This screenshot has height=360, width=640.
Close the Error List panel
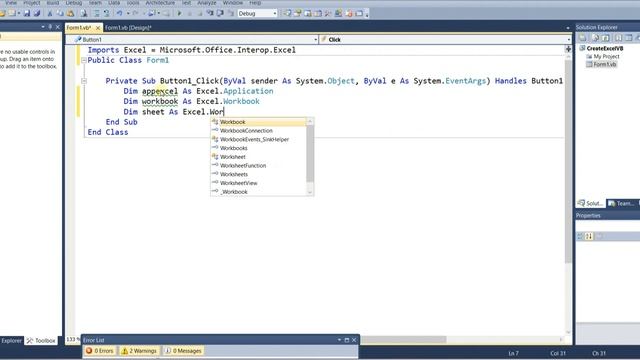[354, 340]
